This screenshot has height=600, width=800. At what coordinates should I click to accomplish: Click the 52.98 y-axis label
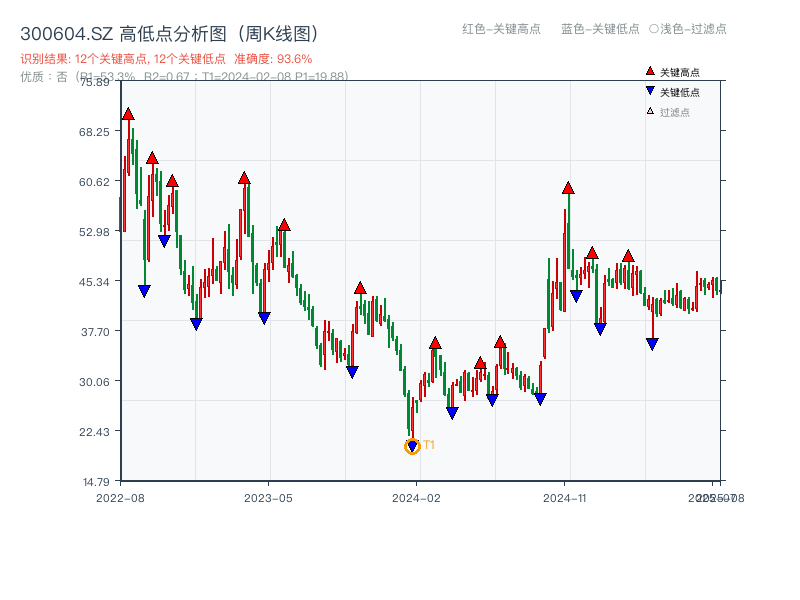pyautogui.click(x=94, y=232)
